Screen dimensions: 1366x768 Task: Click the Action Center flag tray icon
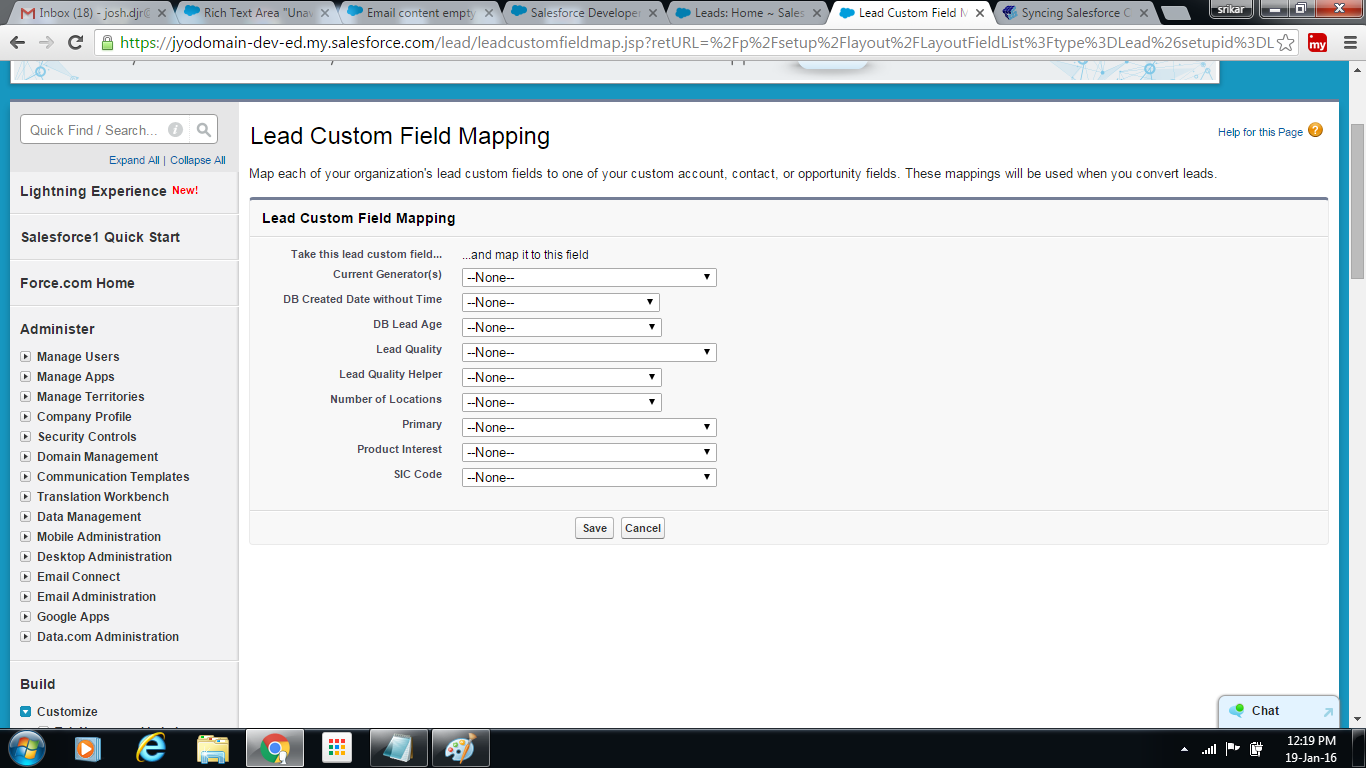click(1232, 749)
